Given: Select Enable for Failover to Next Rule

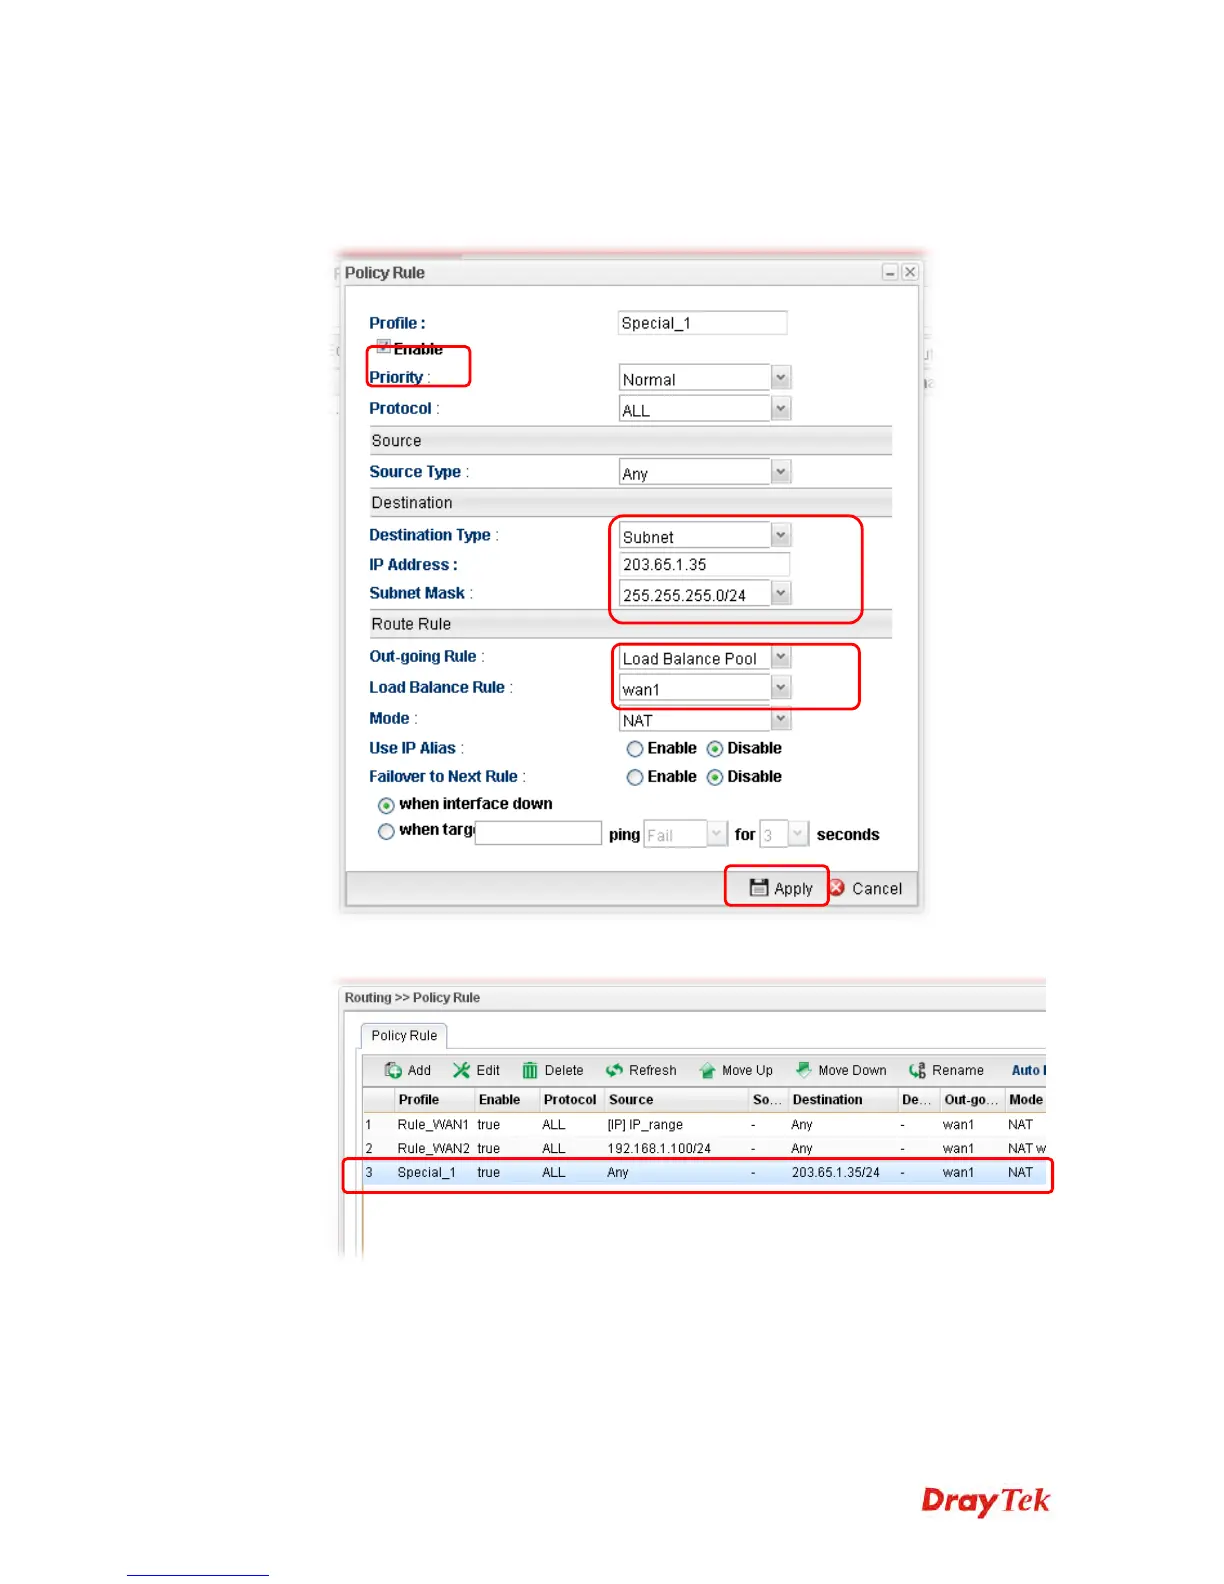Looking at the screenshot, I should click(634, 777).
